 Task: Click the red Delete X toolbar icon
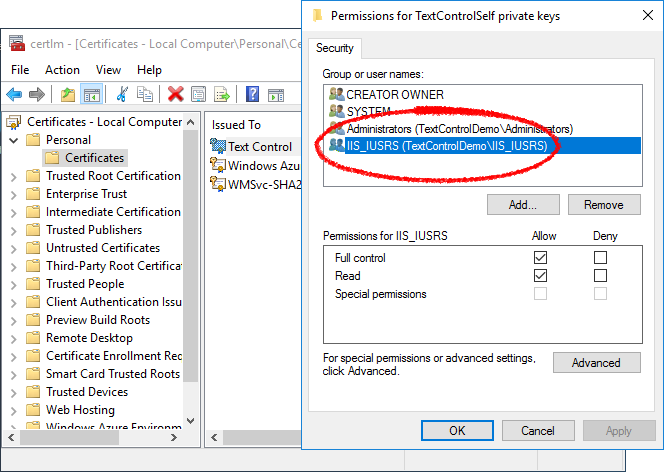[175, 94]
